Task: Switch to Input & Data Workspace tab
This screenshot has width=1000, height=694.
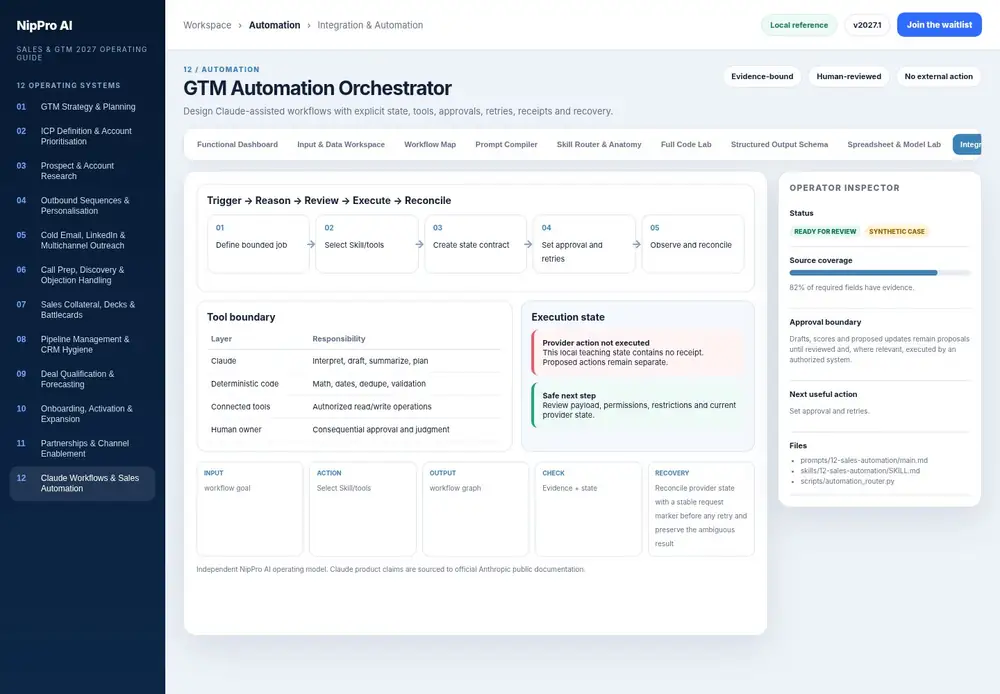Action: tap(341, 145)
